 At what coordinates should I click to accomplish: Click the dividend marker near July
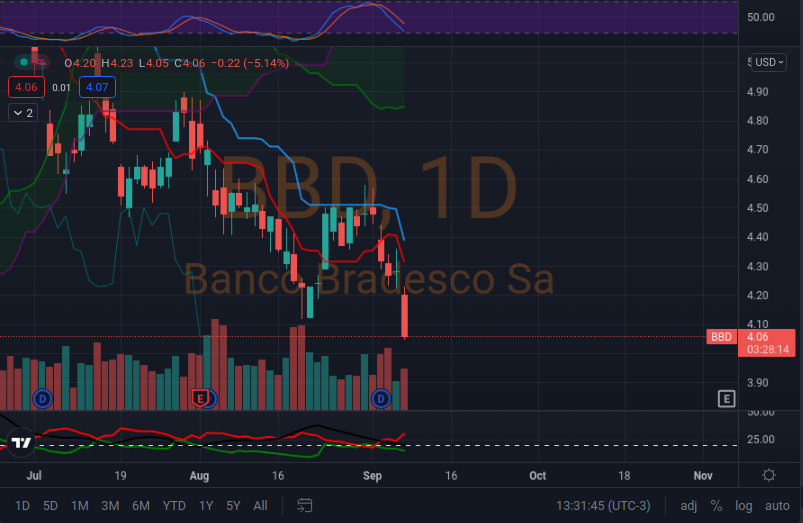pyautogui.click(x=42, y=398)
